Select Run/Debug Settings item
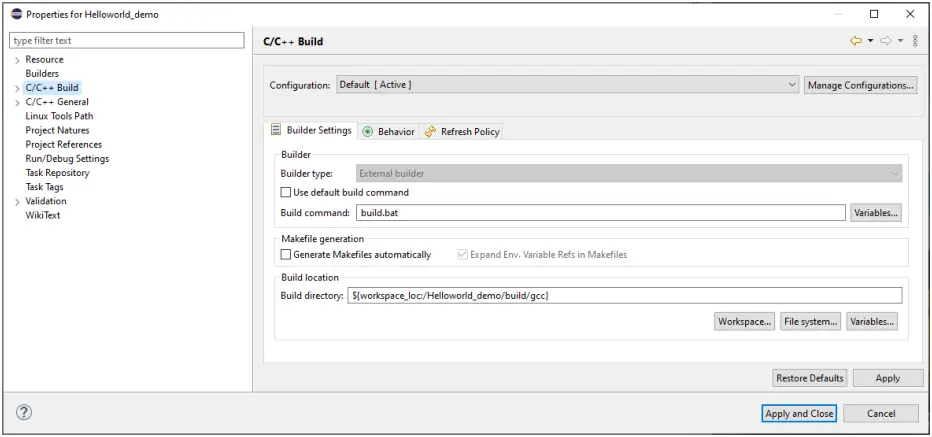932x437 pixels. coord(67,159)
